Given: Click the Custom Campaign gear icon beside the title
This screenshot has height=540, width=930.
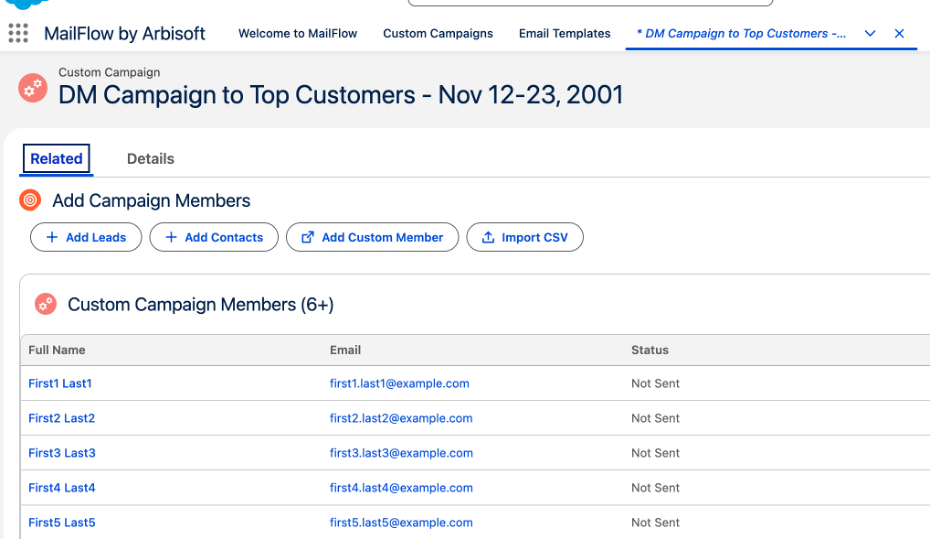Looking at the screenshot, I should [x=33, y=88].
